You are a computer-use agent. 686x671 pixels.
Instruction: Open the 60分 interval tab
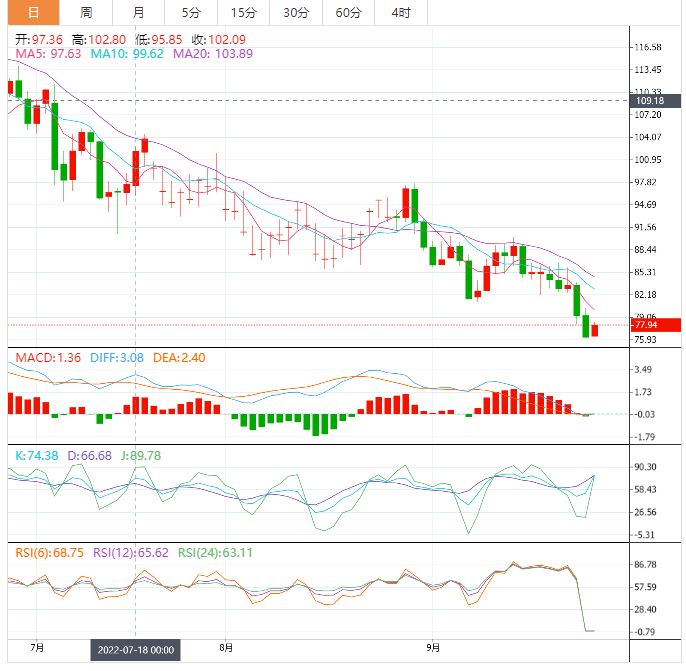[x=348, y=12]
